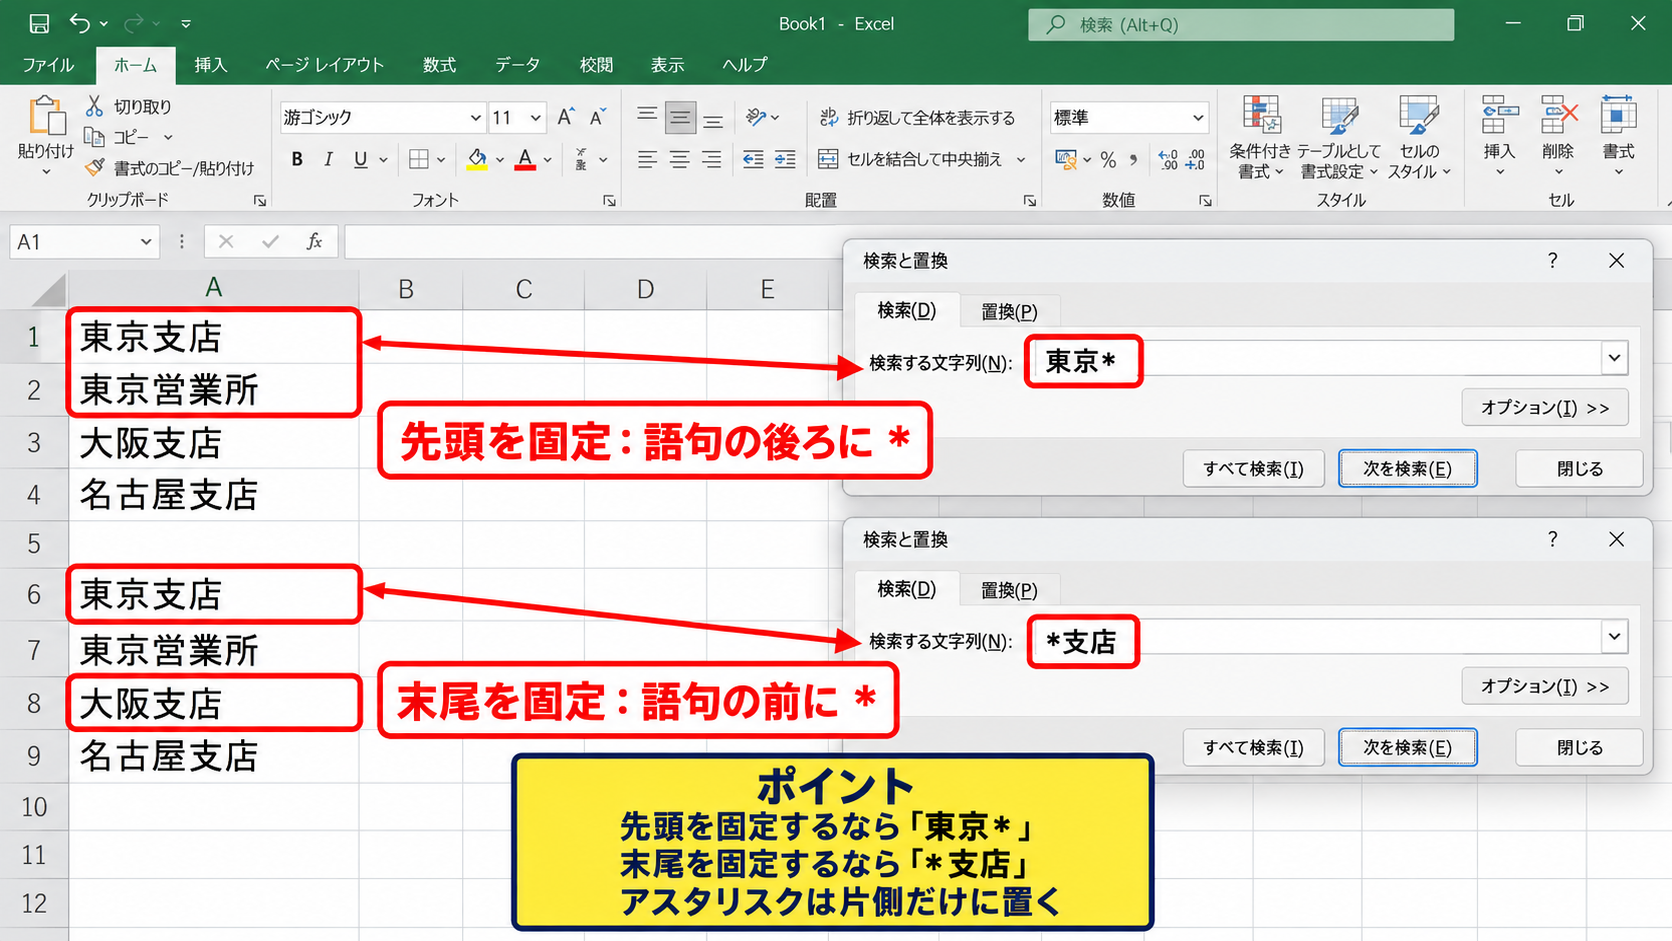Screen dimensions: 1672x941
Task: Click Increase Decimal icon
Action: (1168, 159)
